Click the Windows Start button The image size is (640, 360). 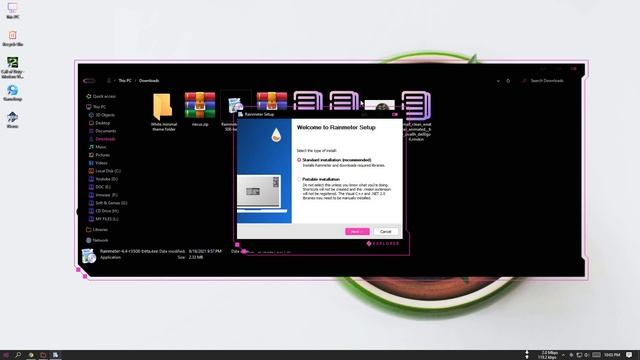(6, 355)
